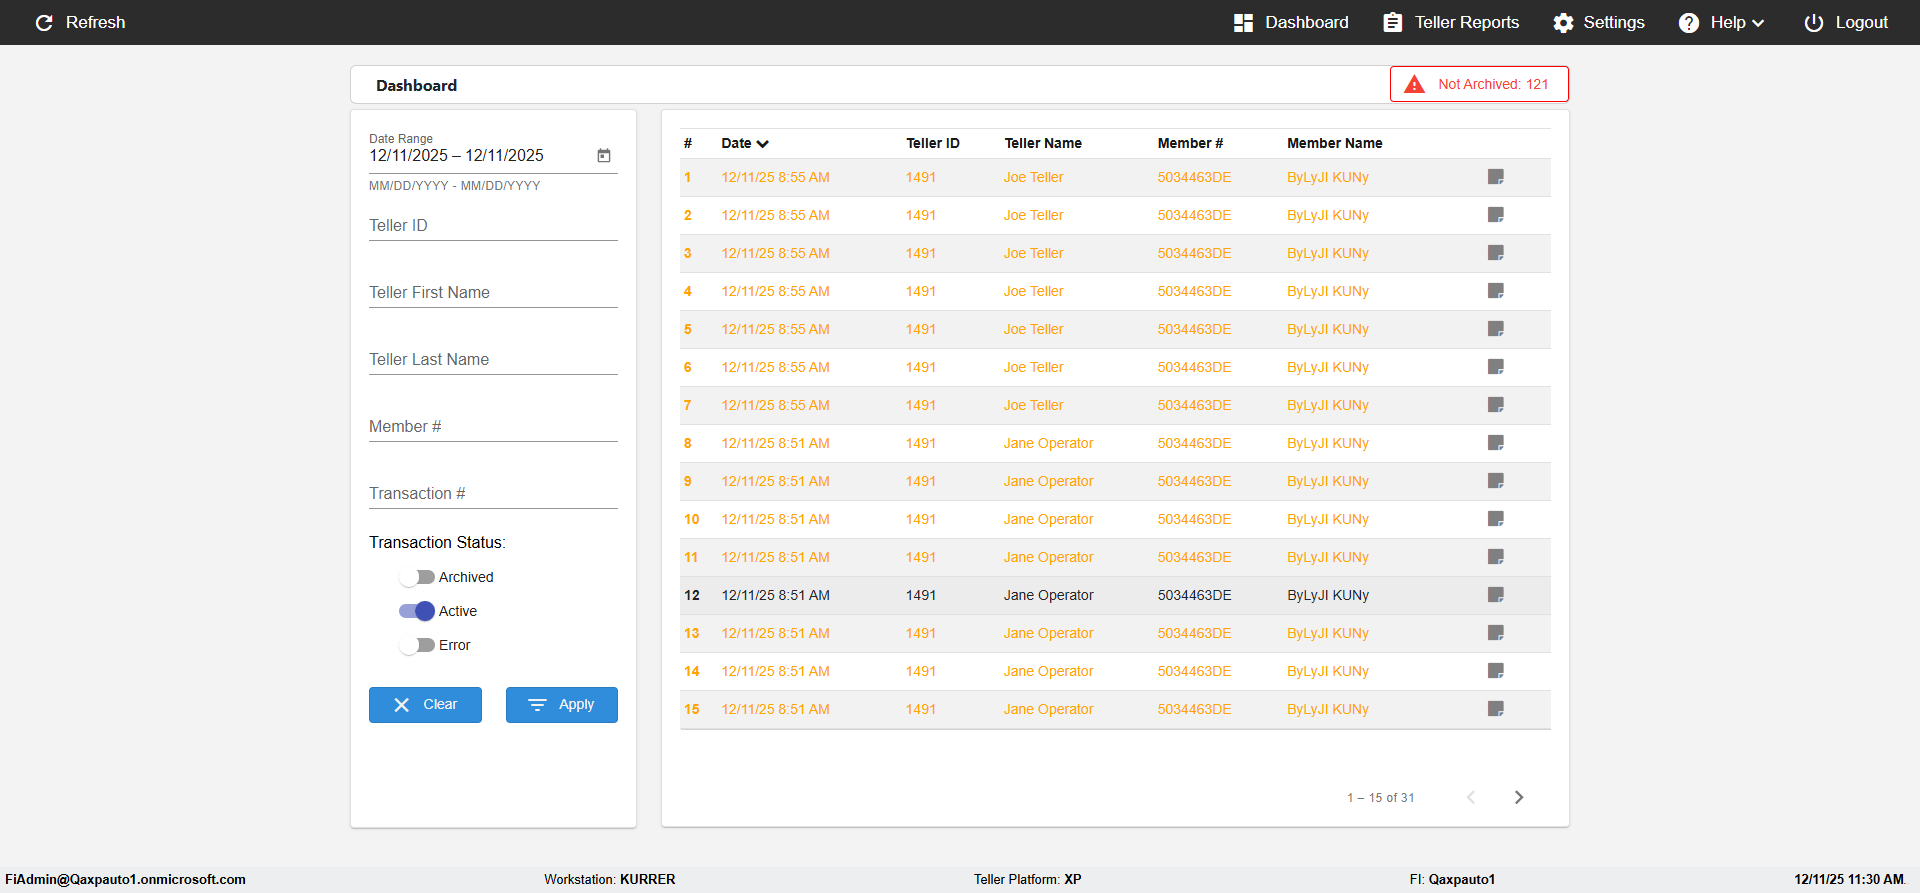1920x893 pixels.
Task: Open the note icon for row 10
Action: click(1496, 519)
